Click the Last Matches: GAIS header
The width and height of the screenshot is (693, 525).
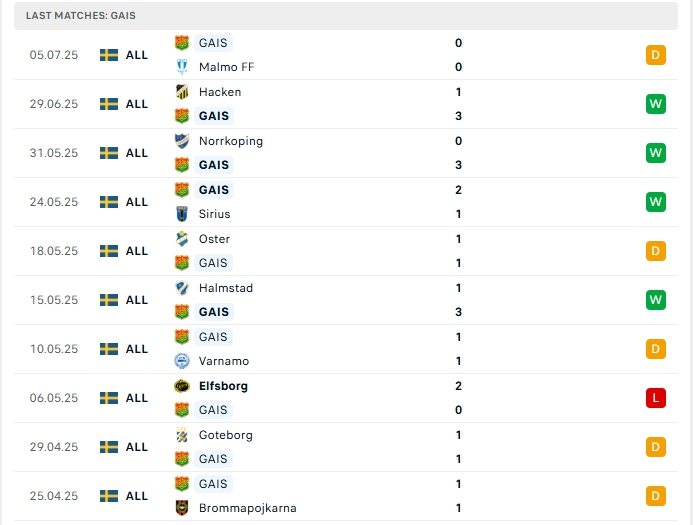[x=81, y=16]
